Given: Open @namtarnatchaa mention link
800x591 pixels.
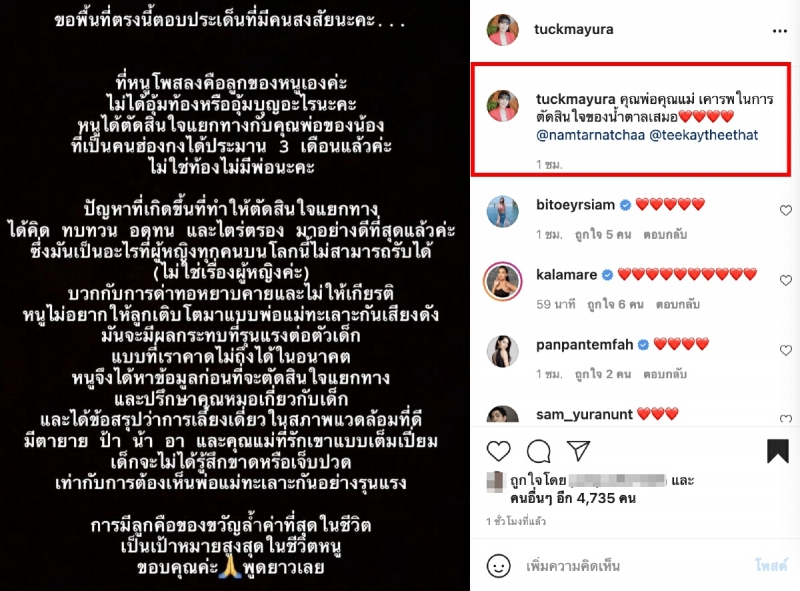Looking at the screenshot, I should [x=590, y=135].
